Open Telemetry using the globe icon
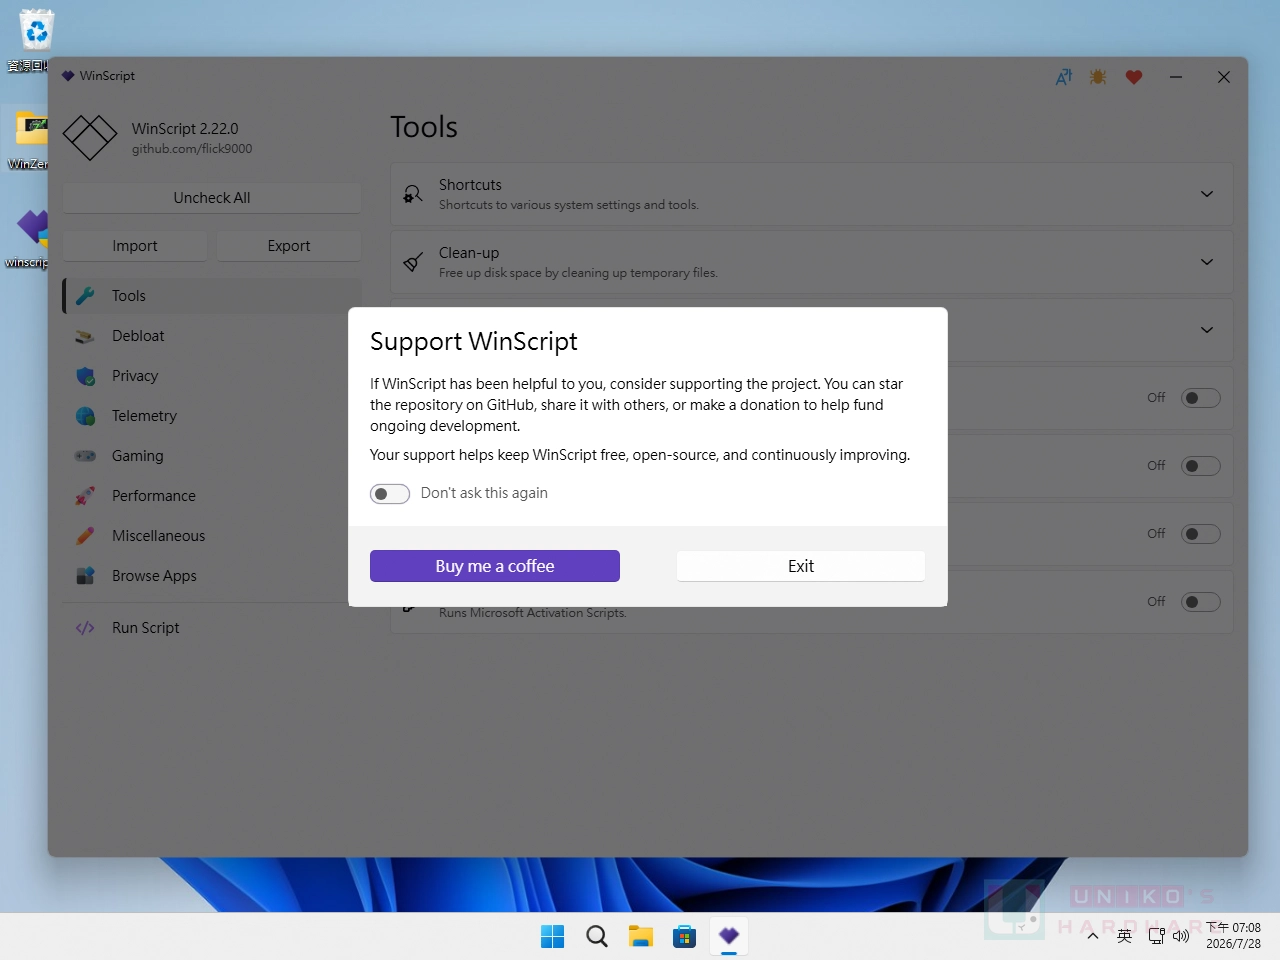 [x=85, y=416]
